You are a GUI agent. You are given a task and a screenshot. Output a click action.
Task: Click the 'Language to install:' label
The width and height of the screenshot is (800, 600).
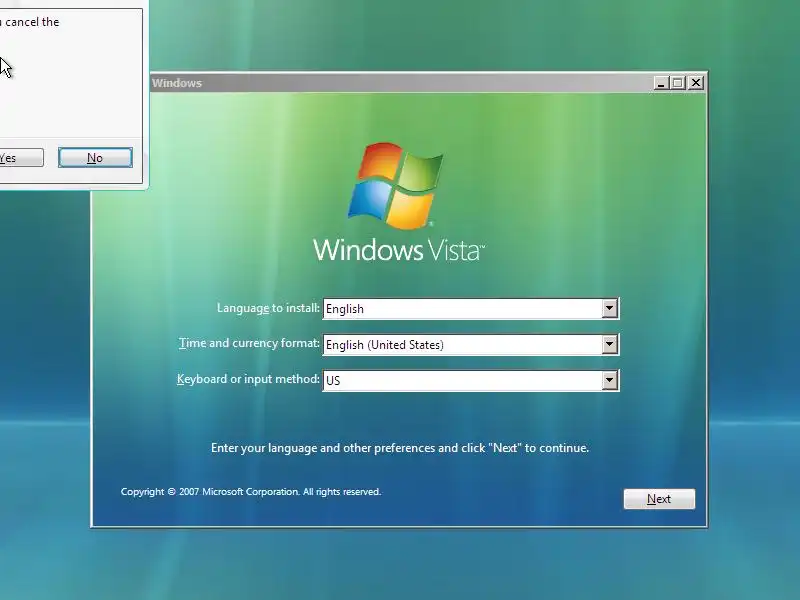pyautogui.click(x=268, y=308)
